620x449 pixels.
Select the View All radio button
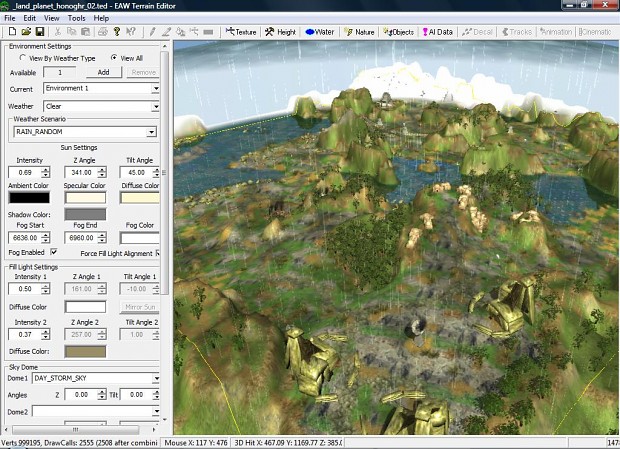coord(114,58)
